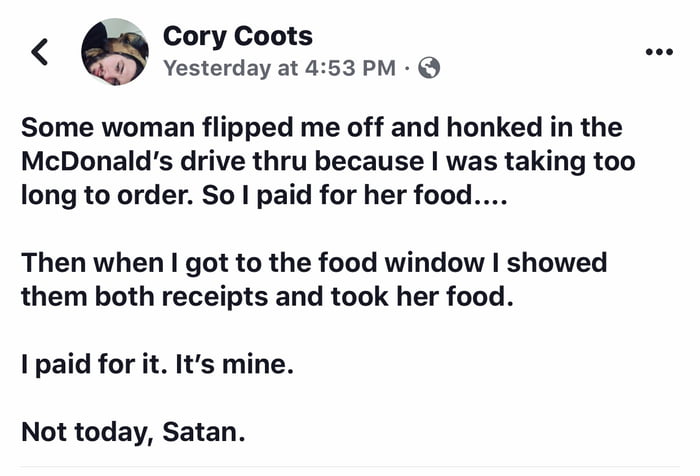Go back using the left chevron arrow

pyautogui.click(x=41, y=53)
